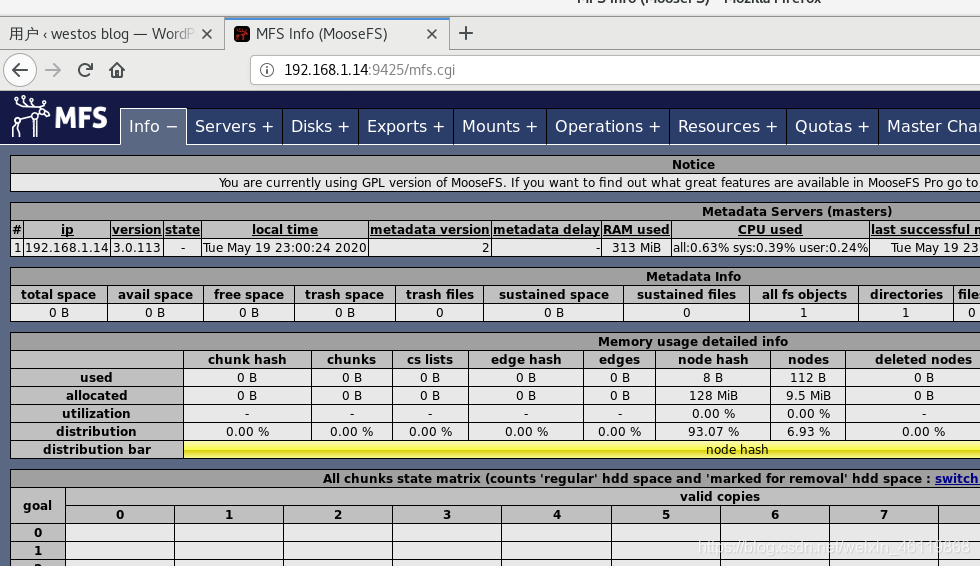
Task: Click the yellow node hash distribution bar
Action: 582,450
